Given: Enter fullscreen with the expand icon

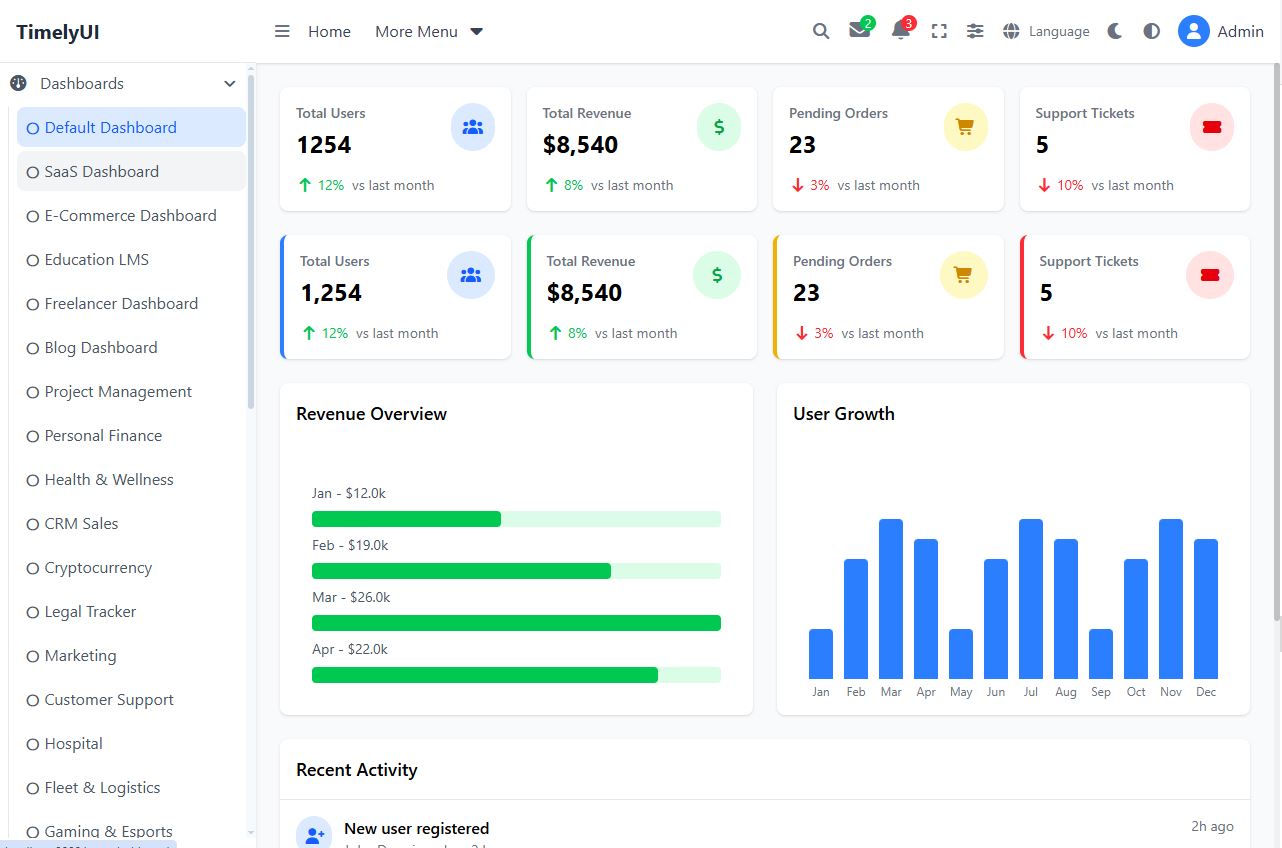Looking at the screenshot, I should click(939, 32).
